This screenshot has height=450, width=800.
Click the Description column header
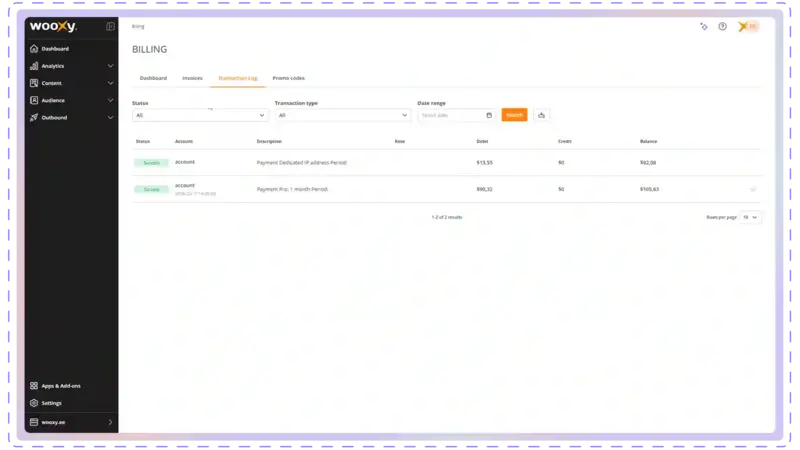pyautogui.click(x=269, y=141)
